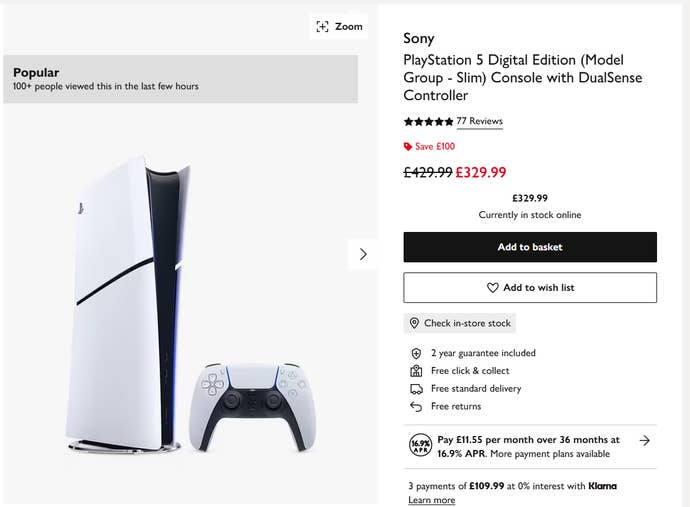Click the red Save £100 tag icon
This screenshot has width=690, height=507.
tap(408, 147)
